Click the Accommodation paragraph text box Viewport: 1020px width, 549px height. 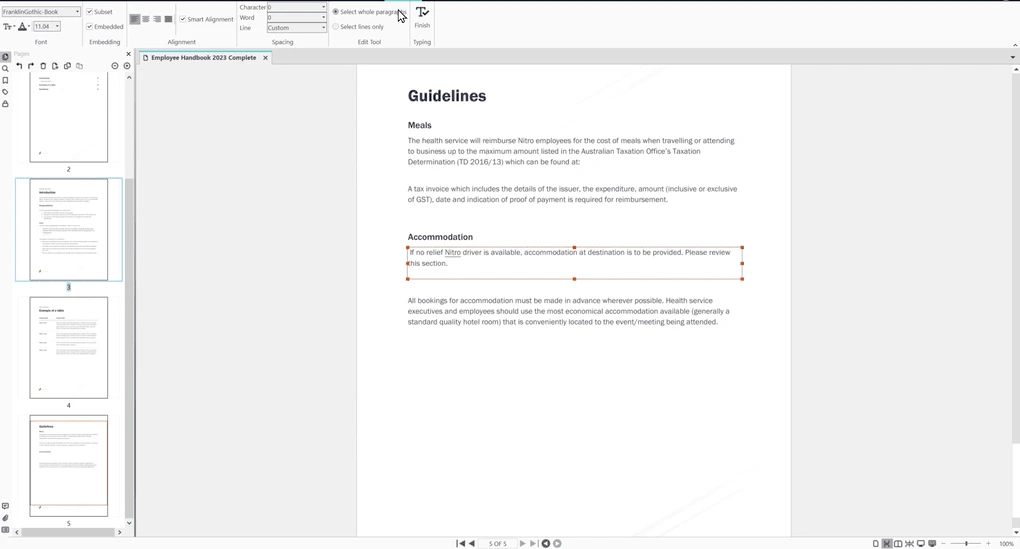pyautogui.click(x=575, y=263)
